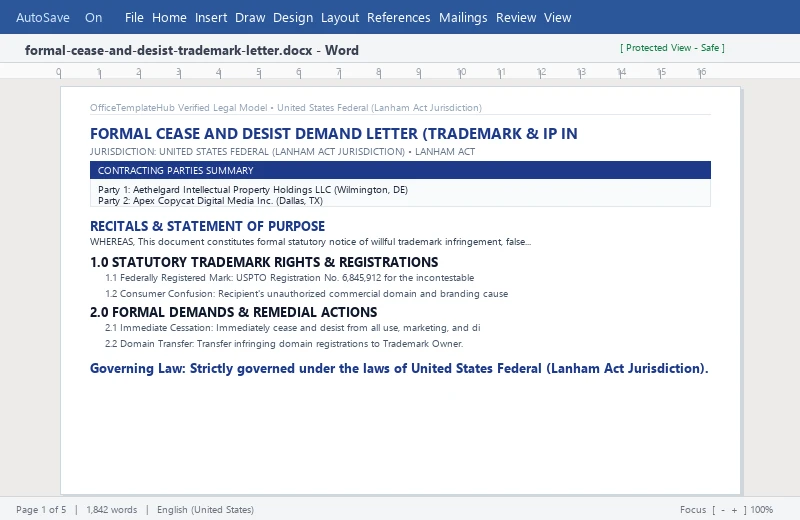This screenshot has height=520, width=800.
Task: Click the Party 1 Aethelgard line
Action: 253,190
